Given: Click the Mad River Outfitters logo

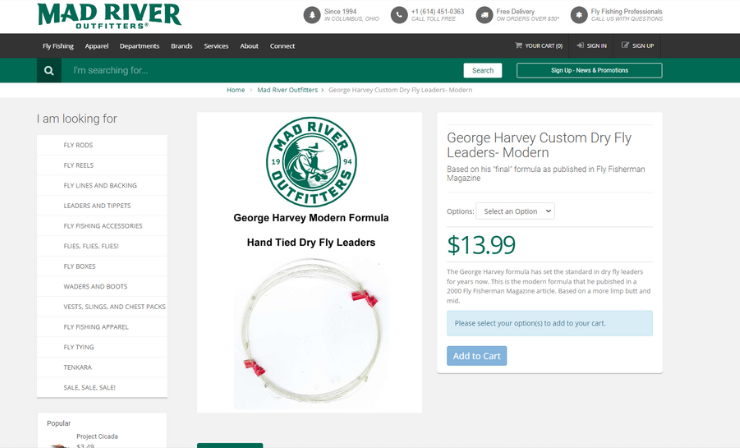Looking at the screenshot, I should point(109,16).
